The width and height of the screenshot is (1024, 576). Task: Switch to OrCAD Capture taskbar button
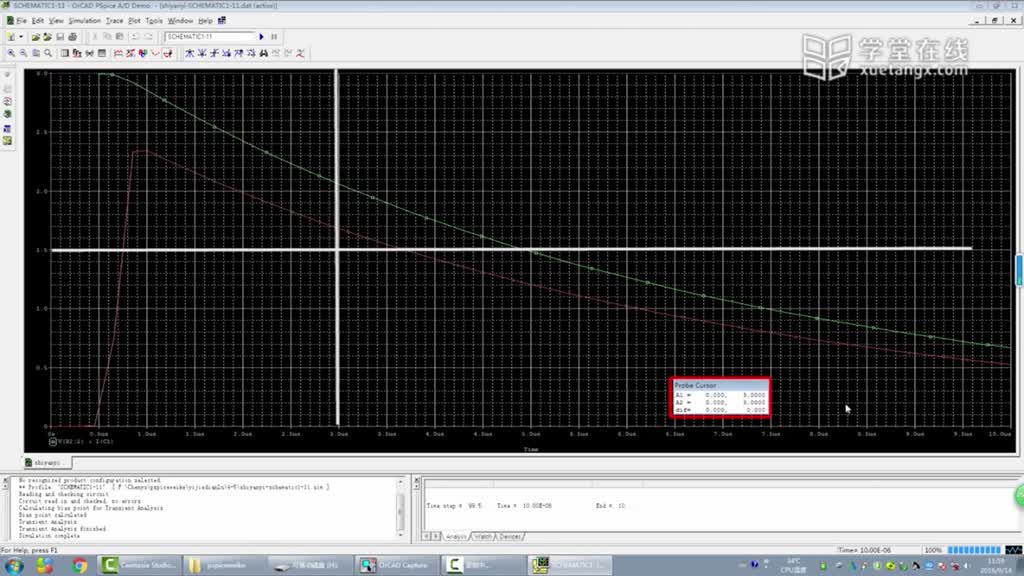pos(396,566)
